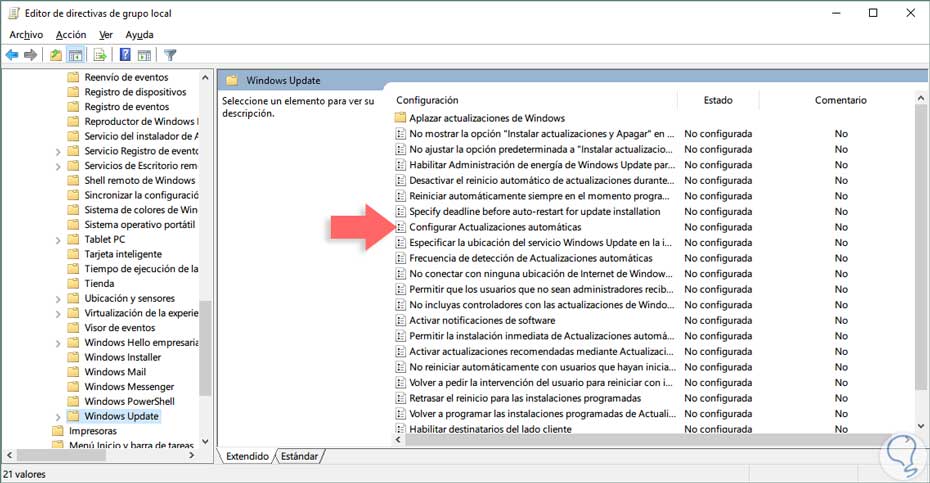Click the folder icon of Aplazar actualizaciones de Windows

401,117
